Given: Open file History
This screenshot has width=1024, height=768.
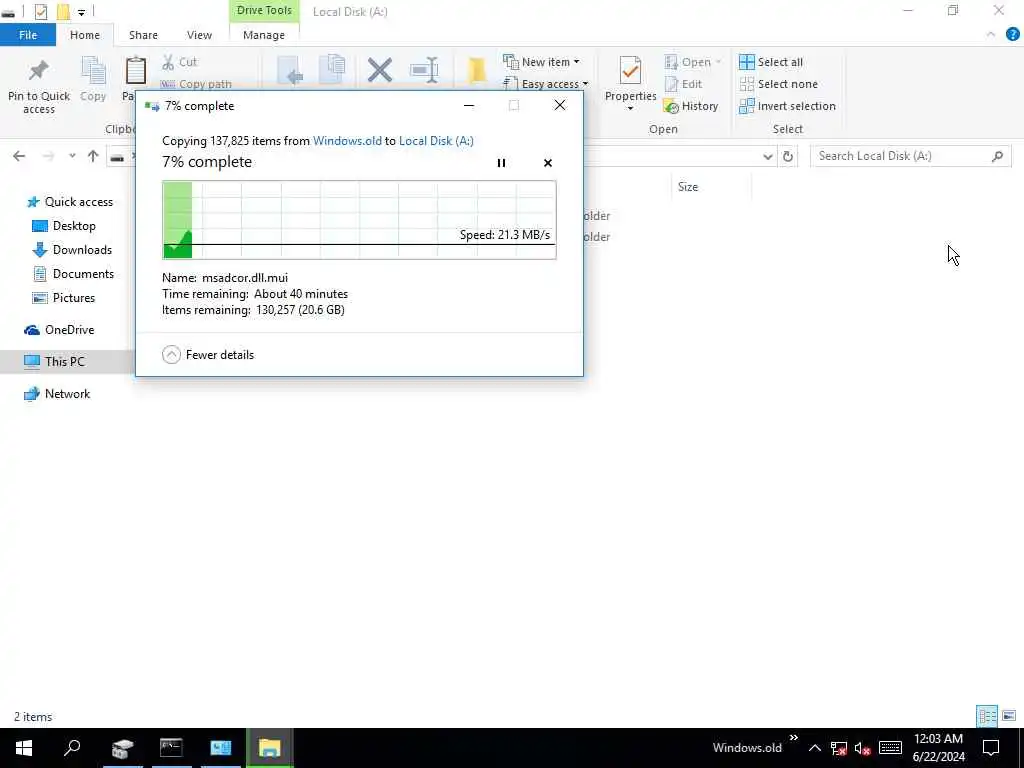Looking at the screenshot, I should click(x=691, y=106).
